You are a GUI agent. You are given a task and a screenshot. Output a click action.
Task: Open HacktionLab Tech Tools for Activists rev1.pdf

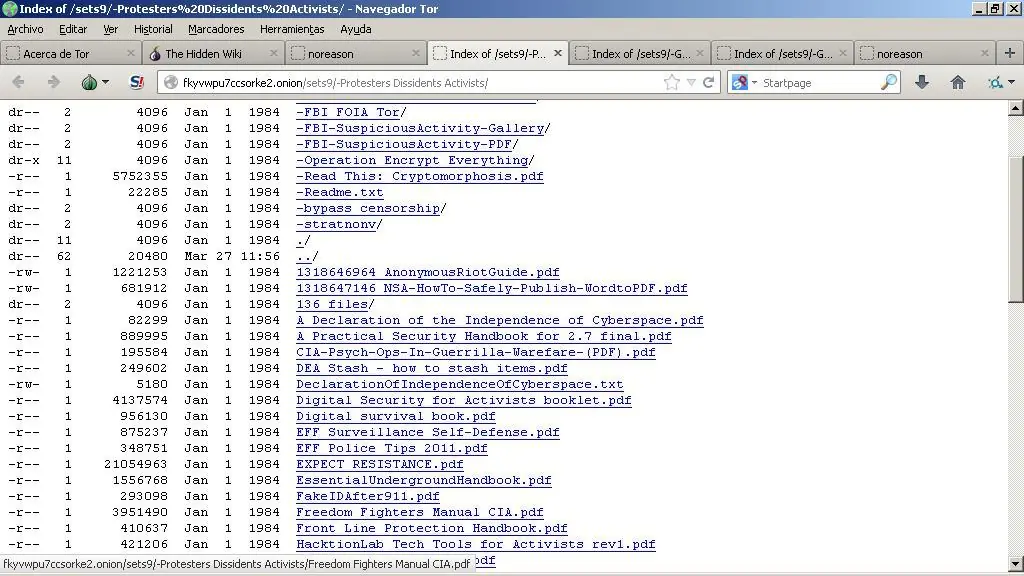[475, 544]
